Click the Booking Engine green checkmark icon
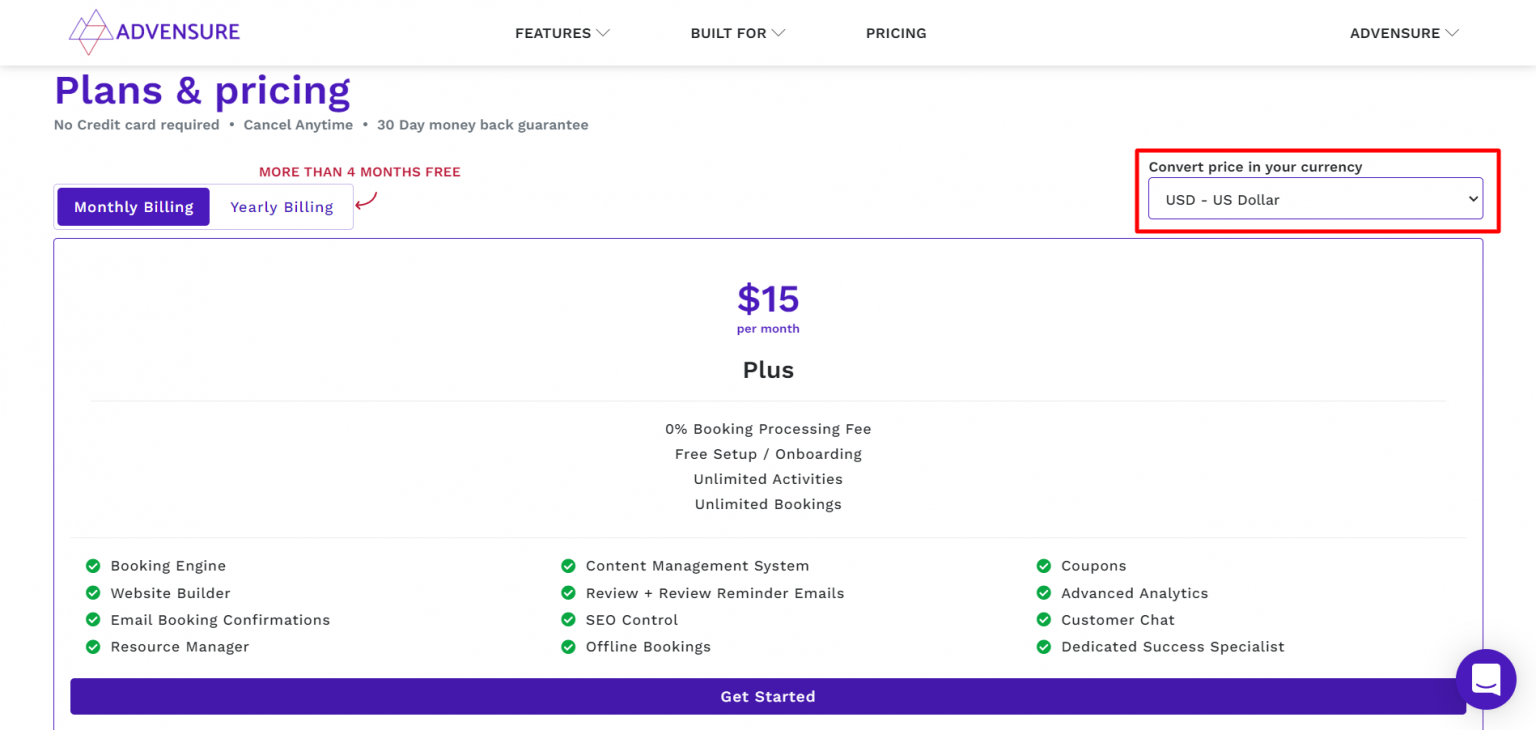1536x730 pixels. click(x=93, y=566)
